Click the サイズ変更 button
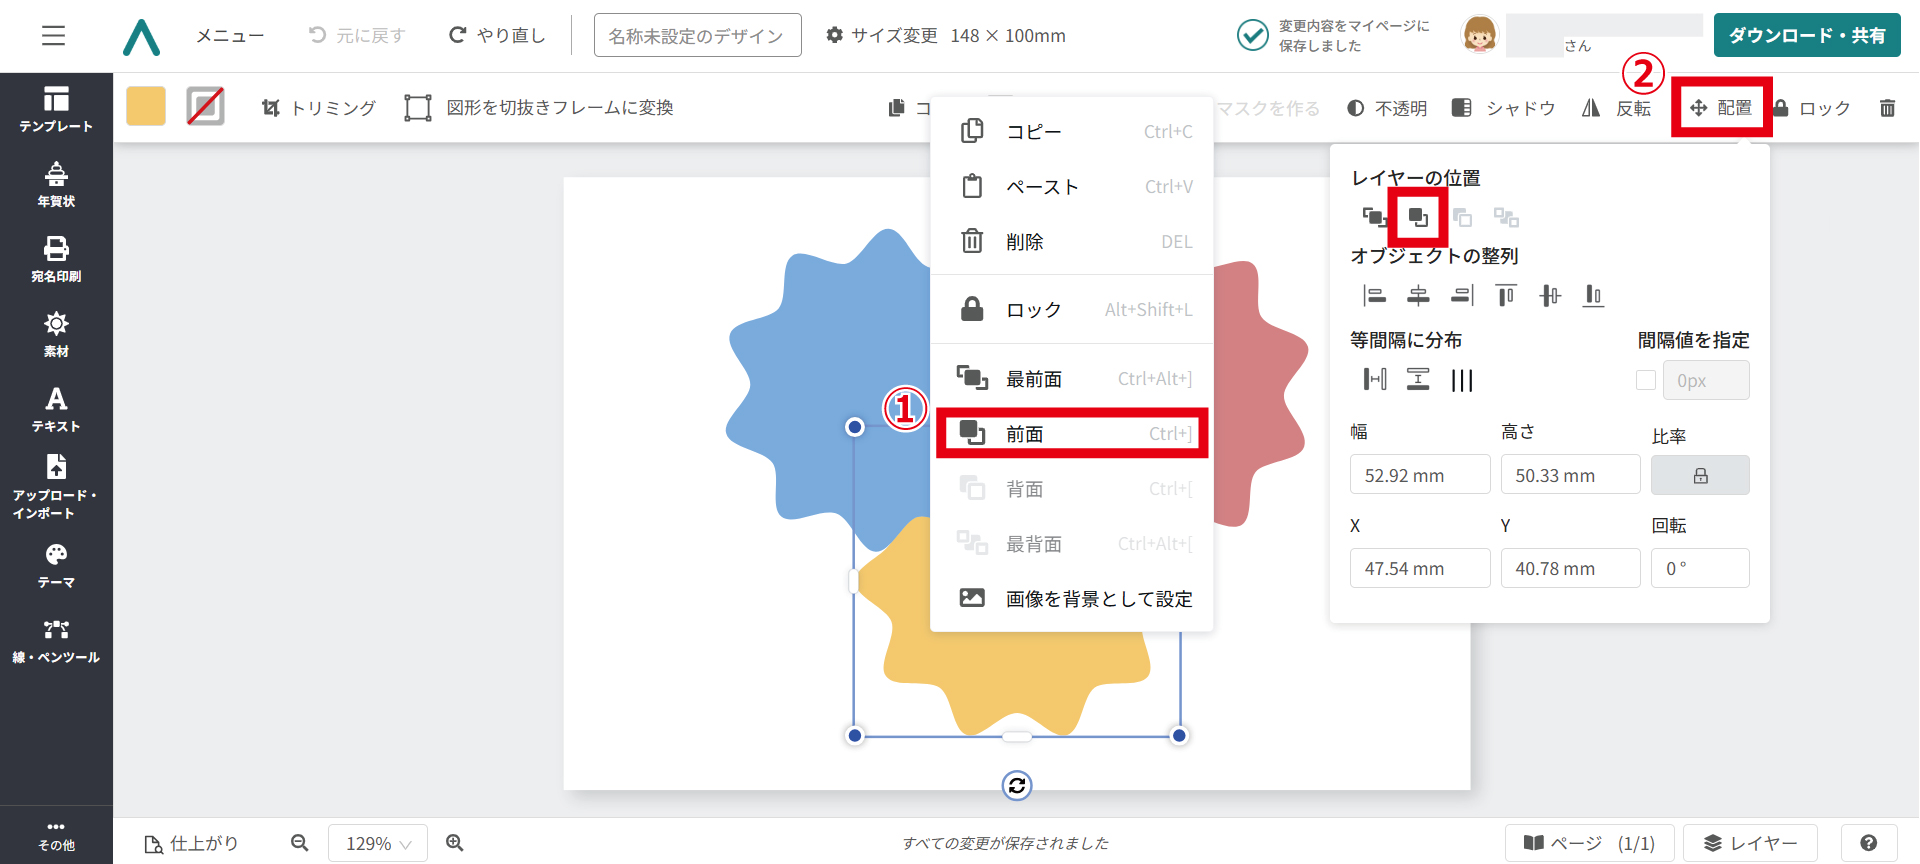The image size is (1920, 864). click(x=882, y=36)
